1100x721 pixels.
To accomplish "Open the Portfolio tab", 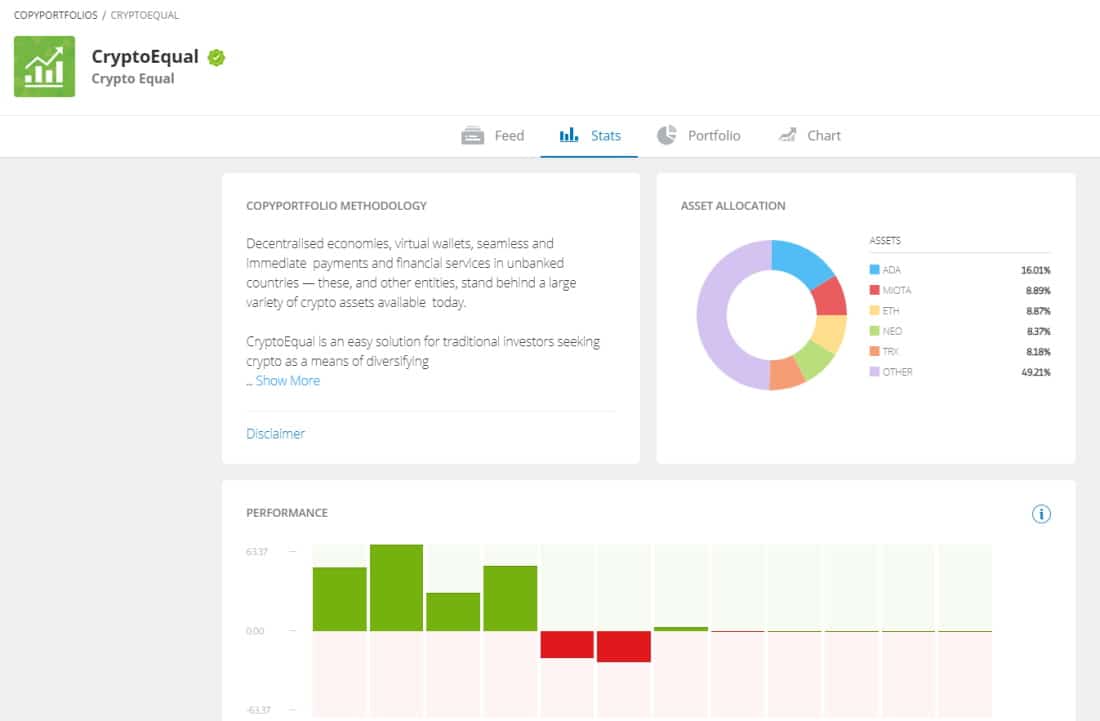I will point(699,135).
